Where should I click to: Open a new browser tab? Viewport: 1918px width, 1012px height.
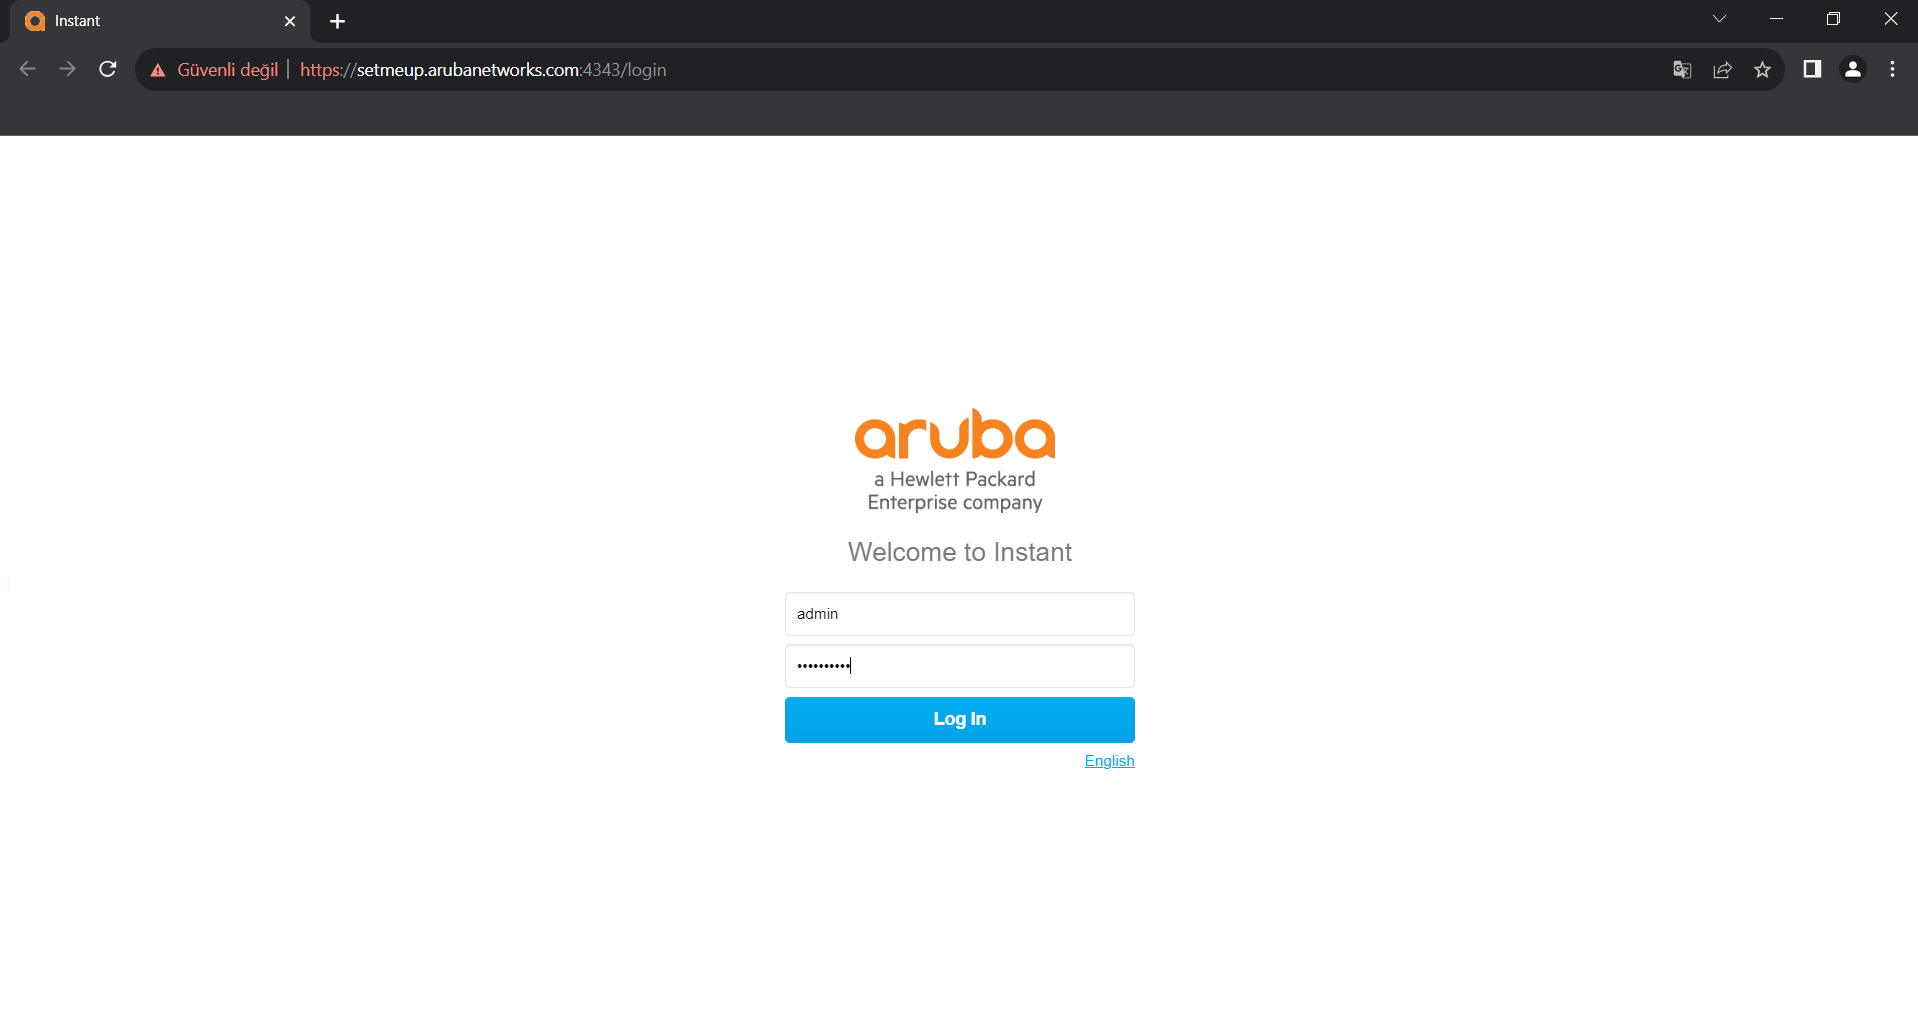pos(338,21)
